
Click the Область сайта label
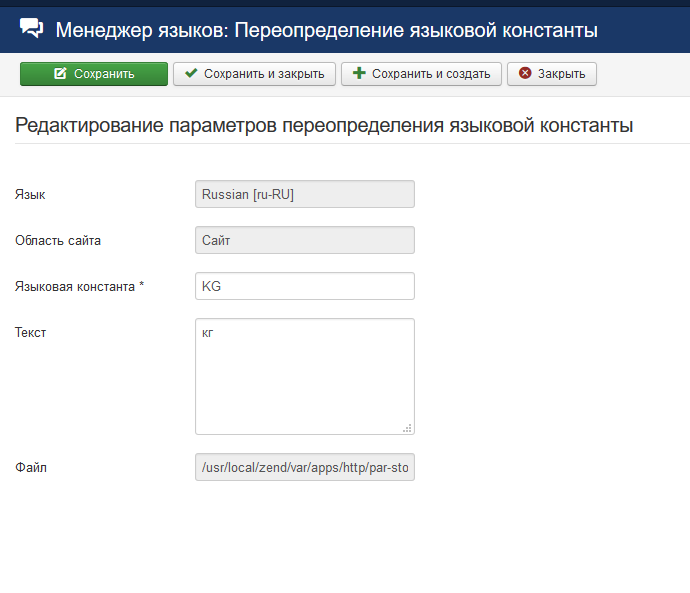pyautogui.click(x=58, y=241)
